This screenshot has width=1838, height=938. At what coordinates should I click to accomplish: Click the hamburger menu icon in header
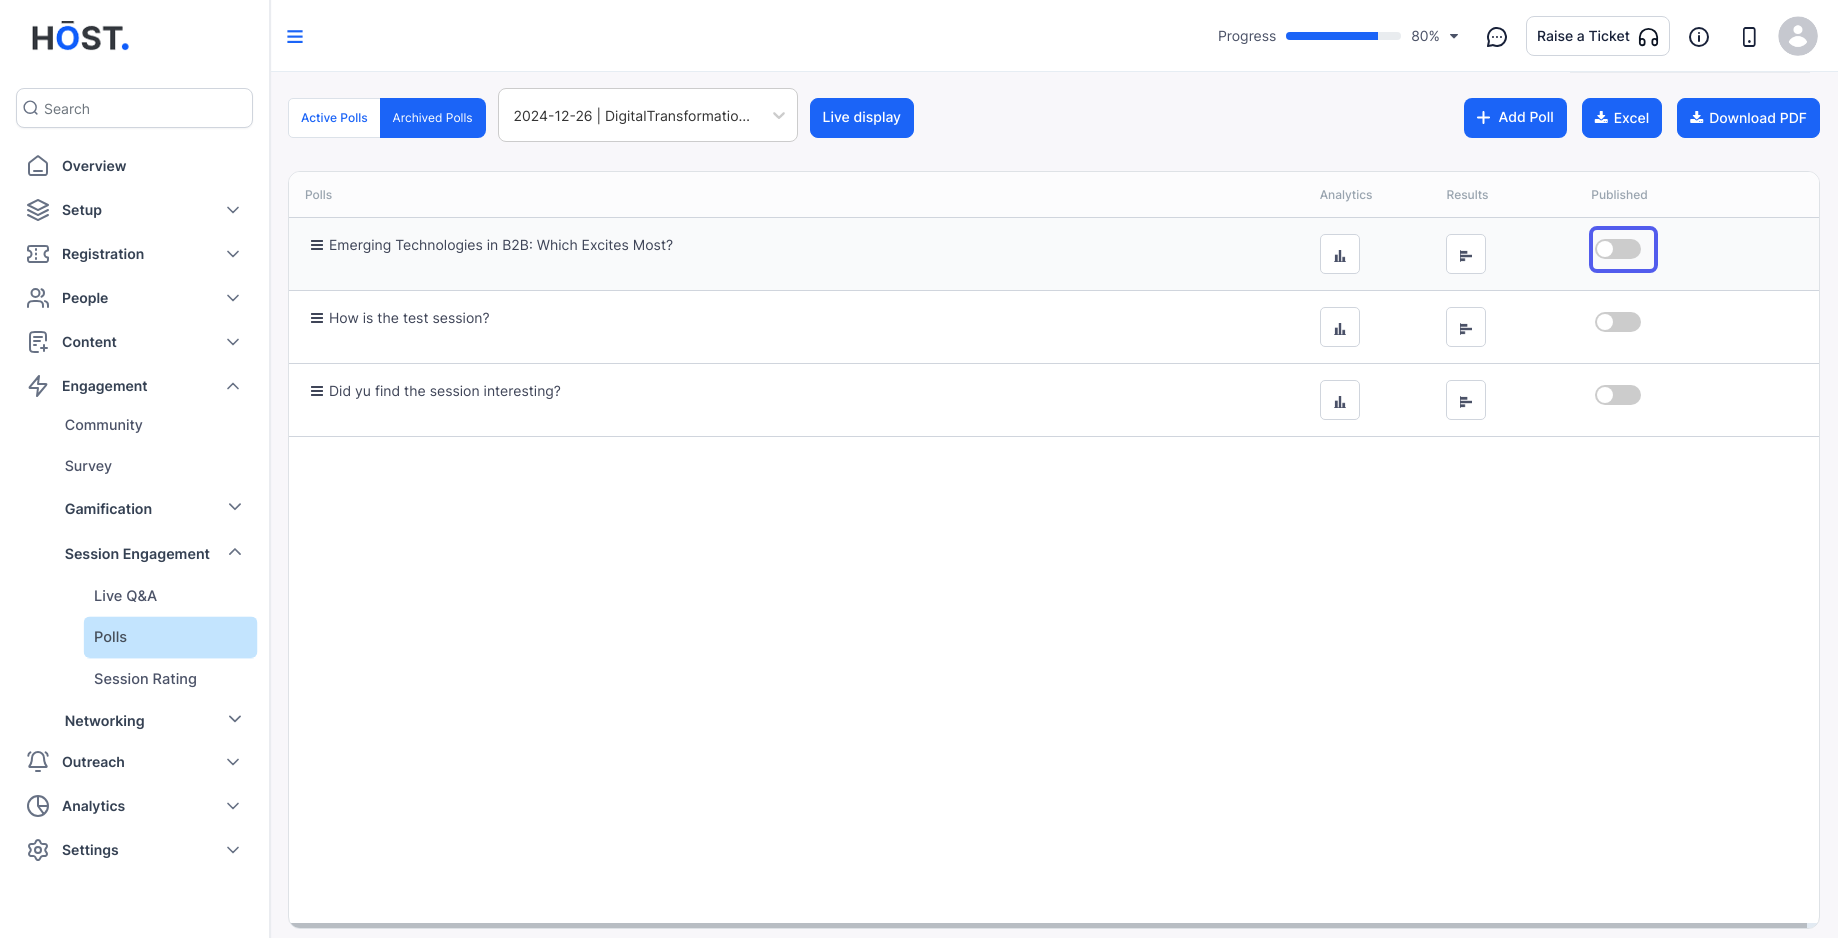(295, 37)
